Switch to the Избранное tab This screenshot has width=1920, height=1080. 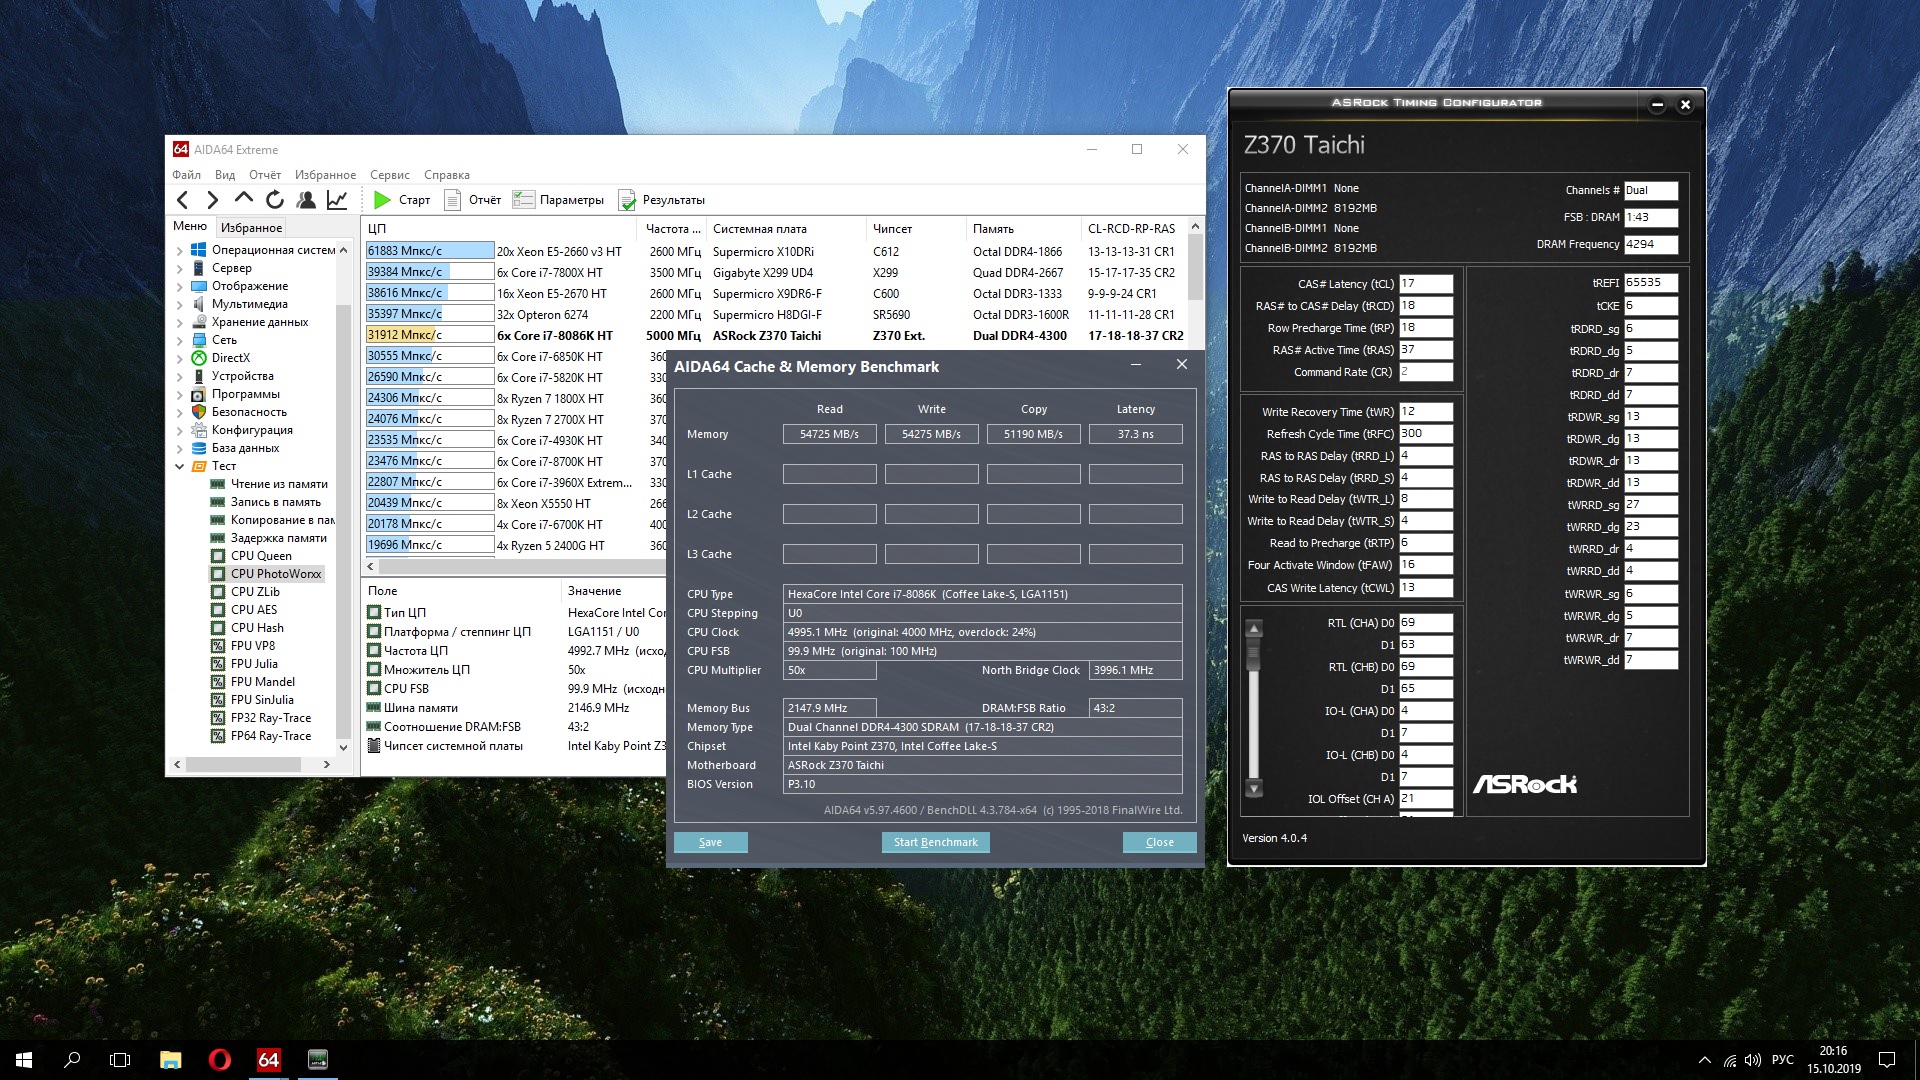point(251,228)
